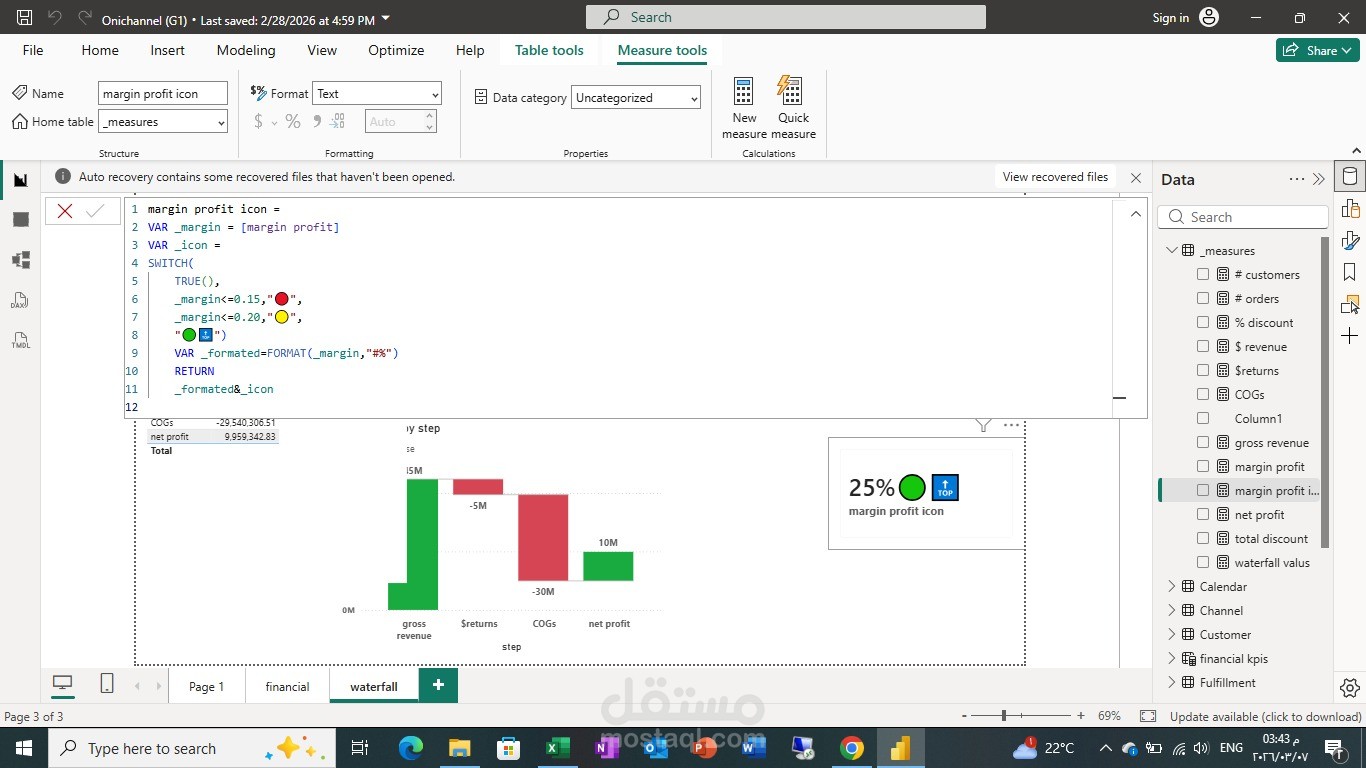Check the $returns measure checkbox
This screenshot has height=768, width=1366.
point(1203,371)
